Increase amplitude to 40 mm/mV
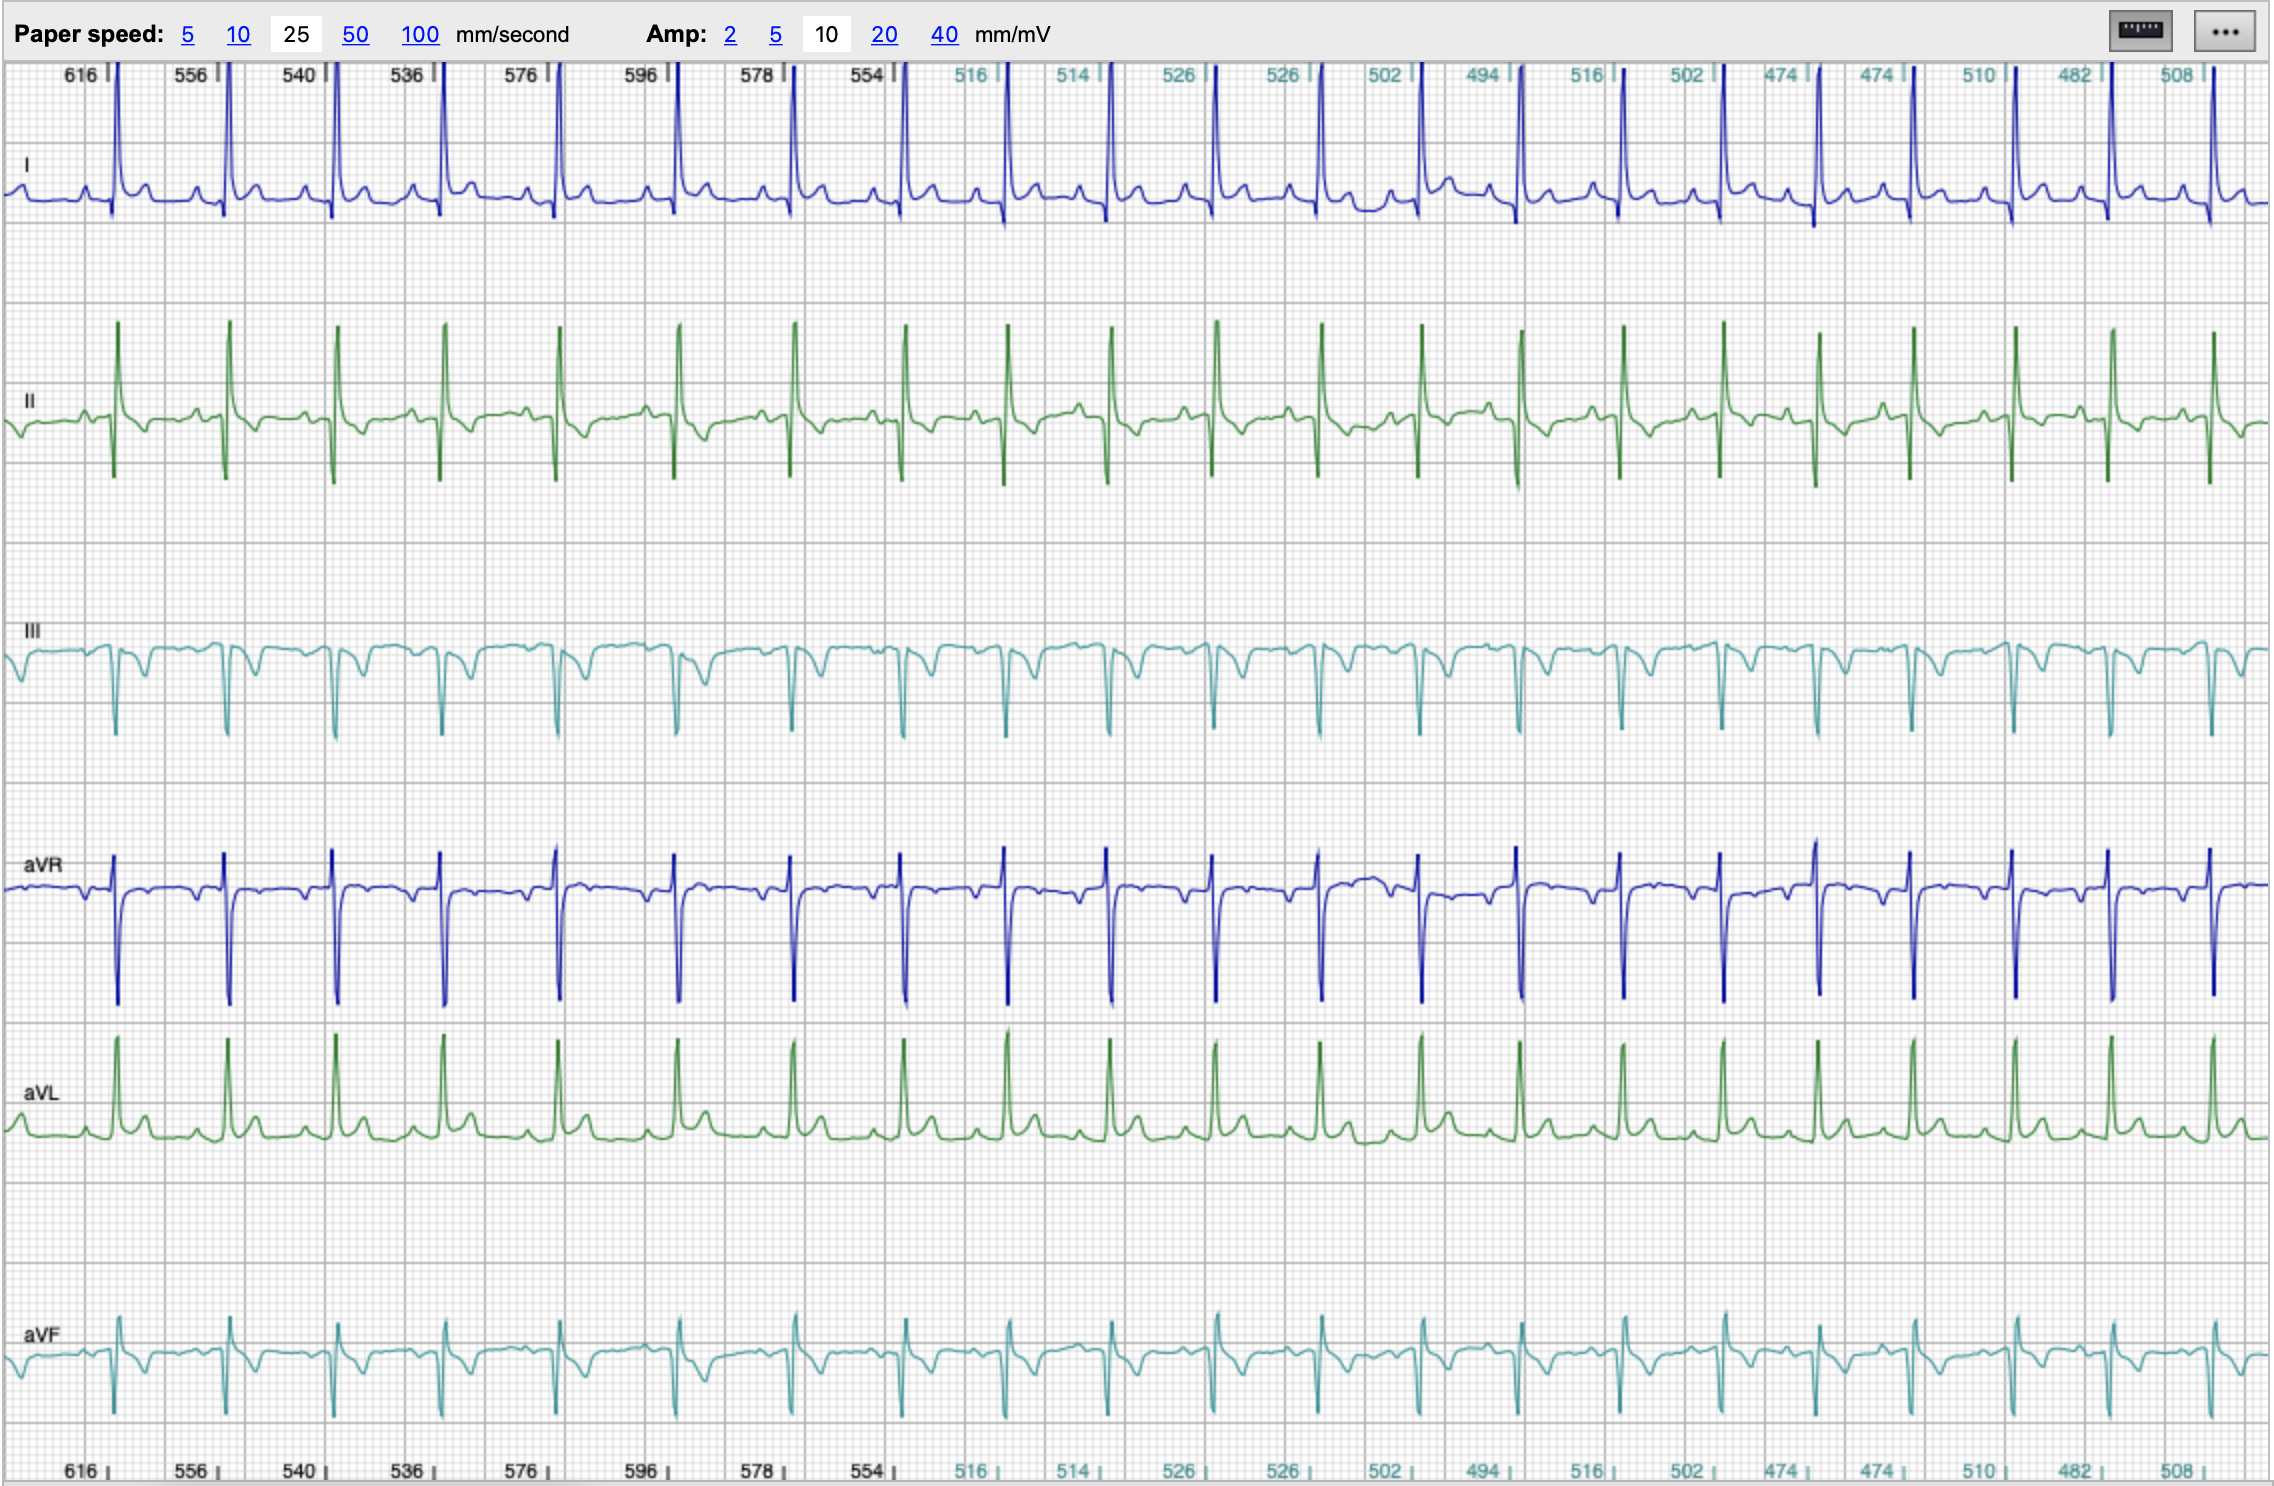 (944, 35)
